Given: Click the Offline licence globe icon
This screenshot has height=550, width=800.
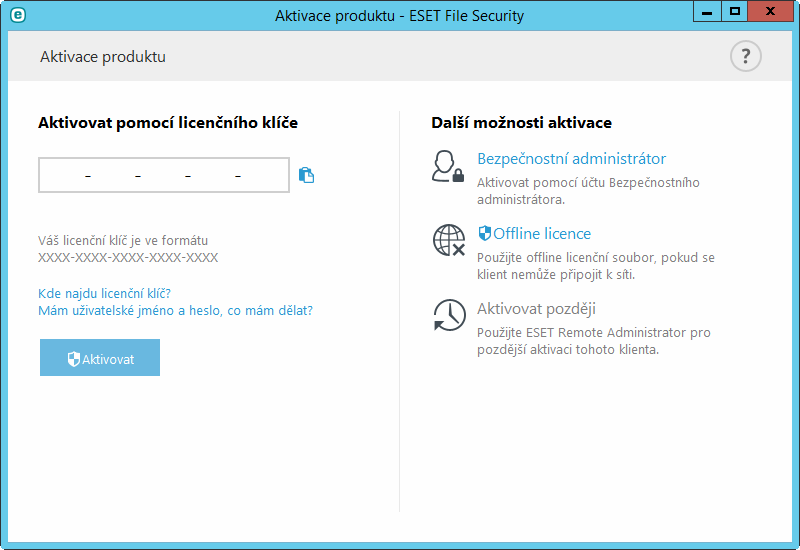Looking at the screenshot, I should pyautogui.click(x=449, y=240).
